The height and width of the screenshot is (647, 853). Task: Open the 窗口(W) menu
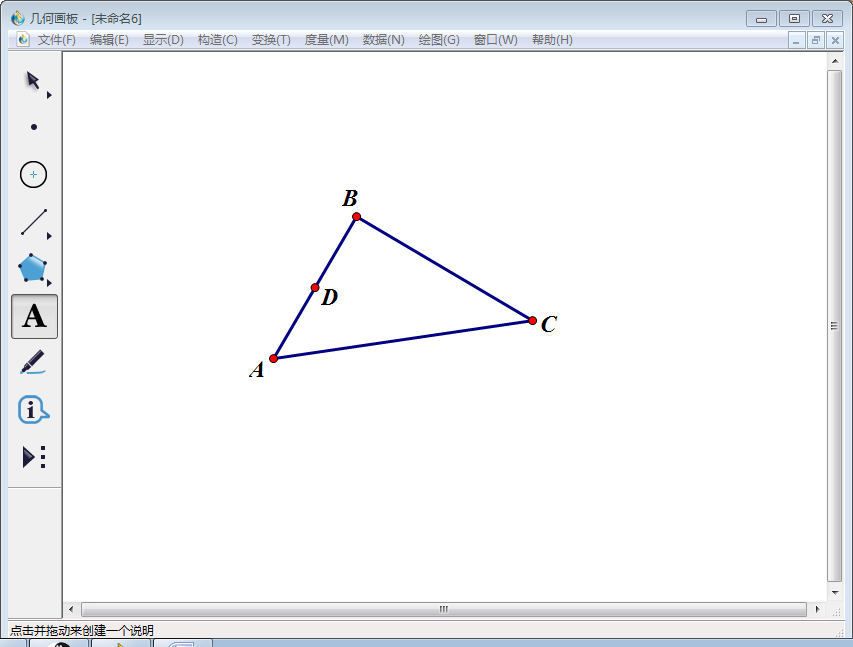click(x=496, y=40)
